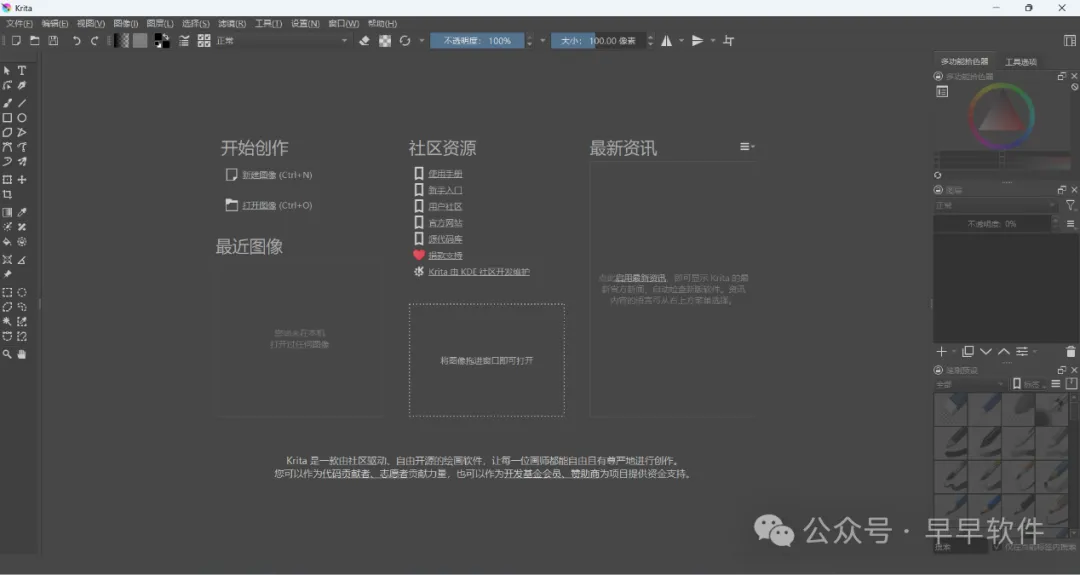This screenshot has height=575, width=1080.
Task: Click the Undo toolbar arrow
Action: (x=76, y=41)
